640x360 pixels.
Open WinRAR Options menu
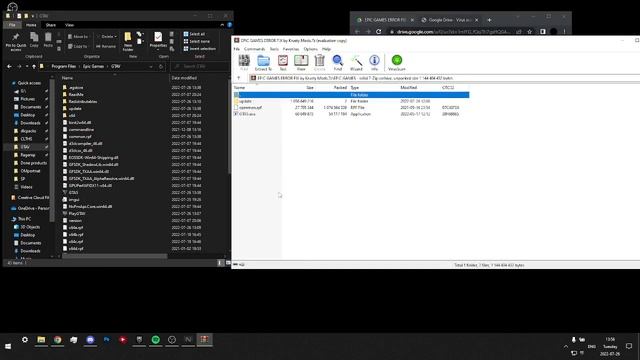tap(310, 49)
